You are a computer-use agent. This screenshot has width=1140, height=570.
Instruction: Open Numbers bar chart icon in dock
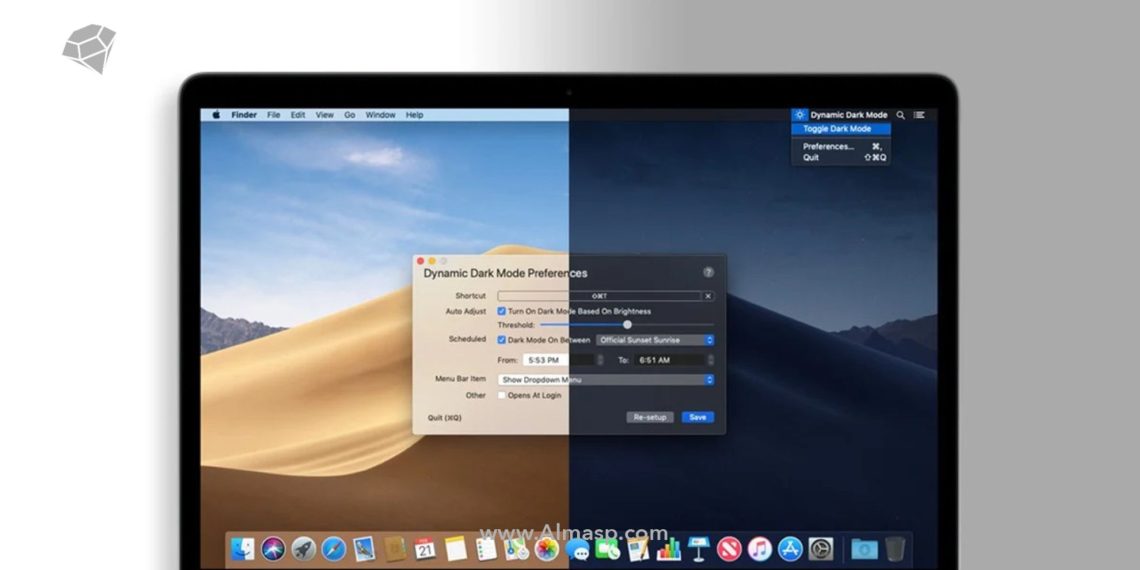point(668,549)
